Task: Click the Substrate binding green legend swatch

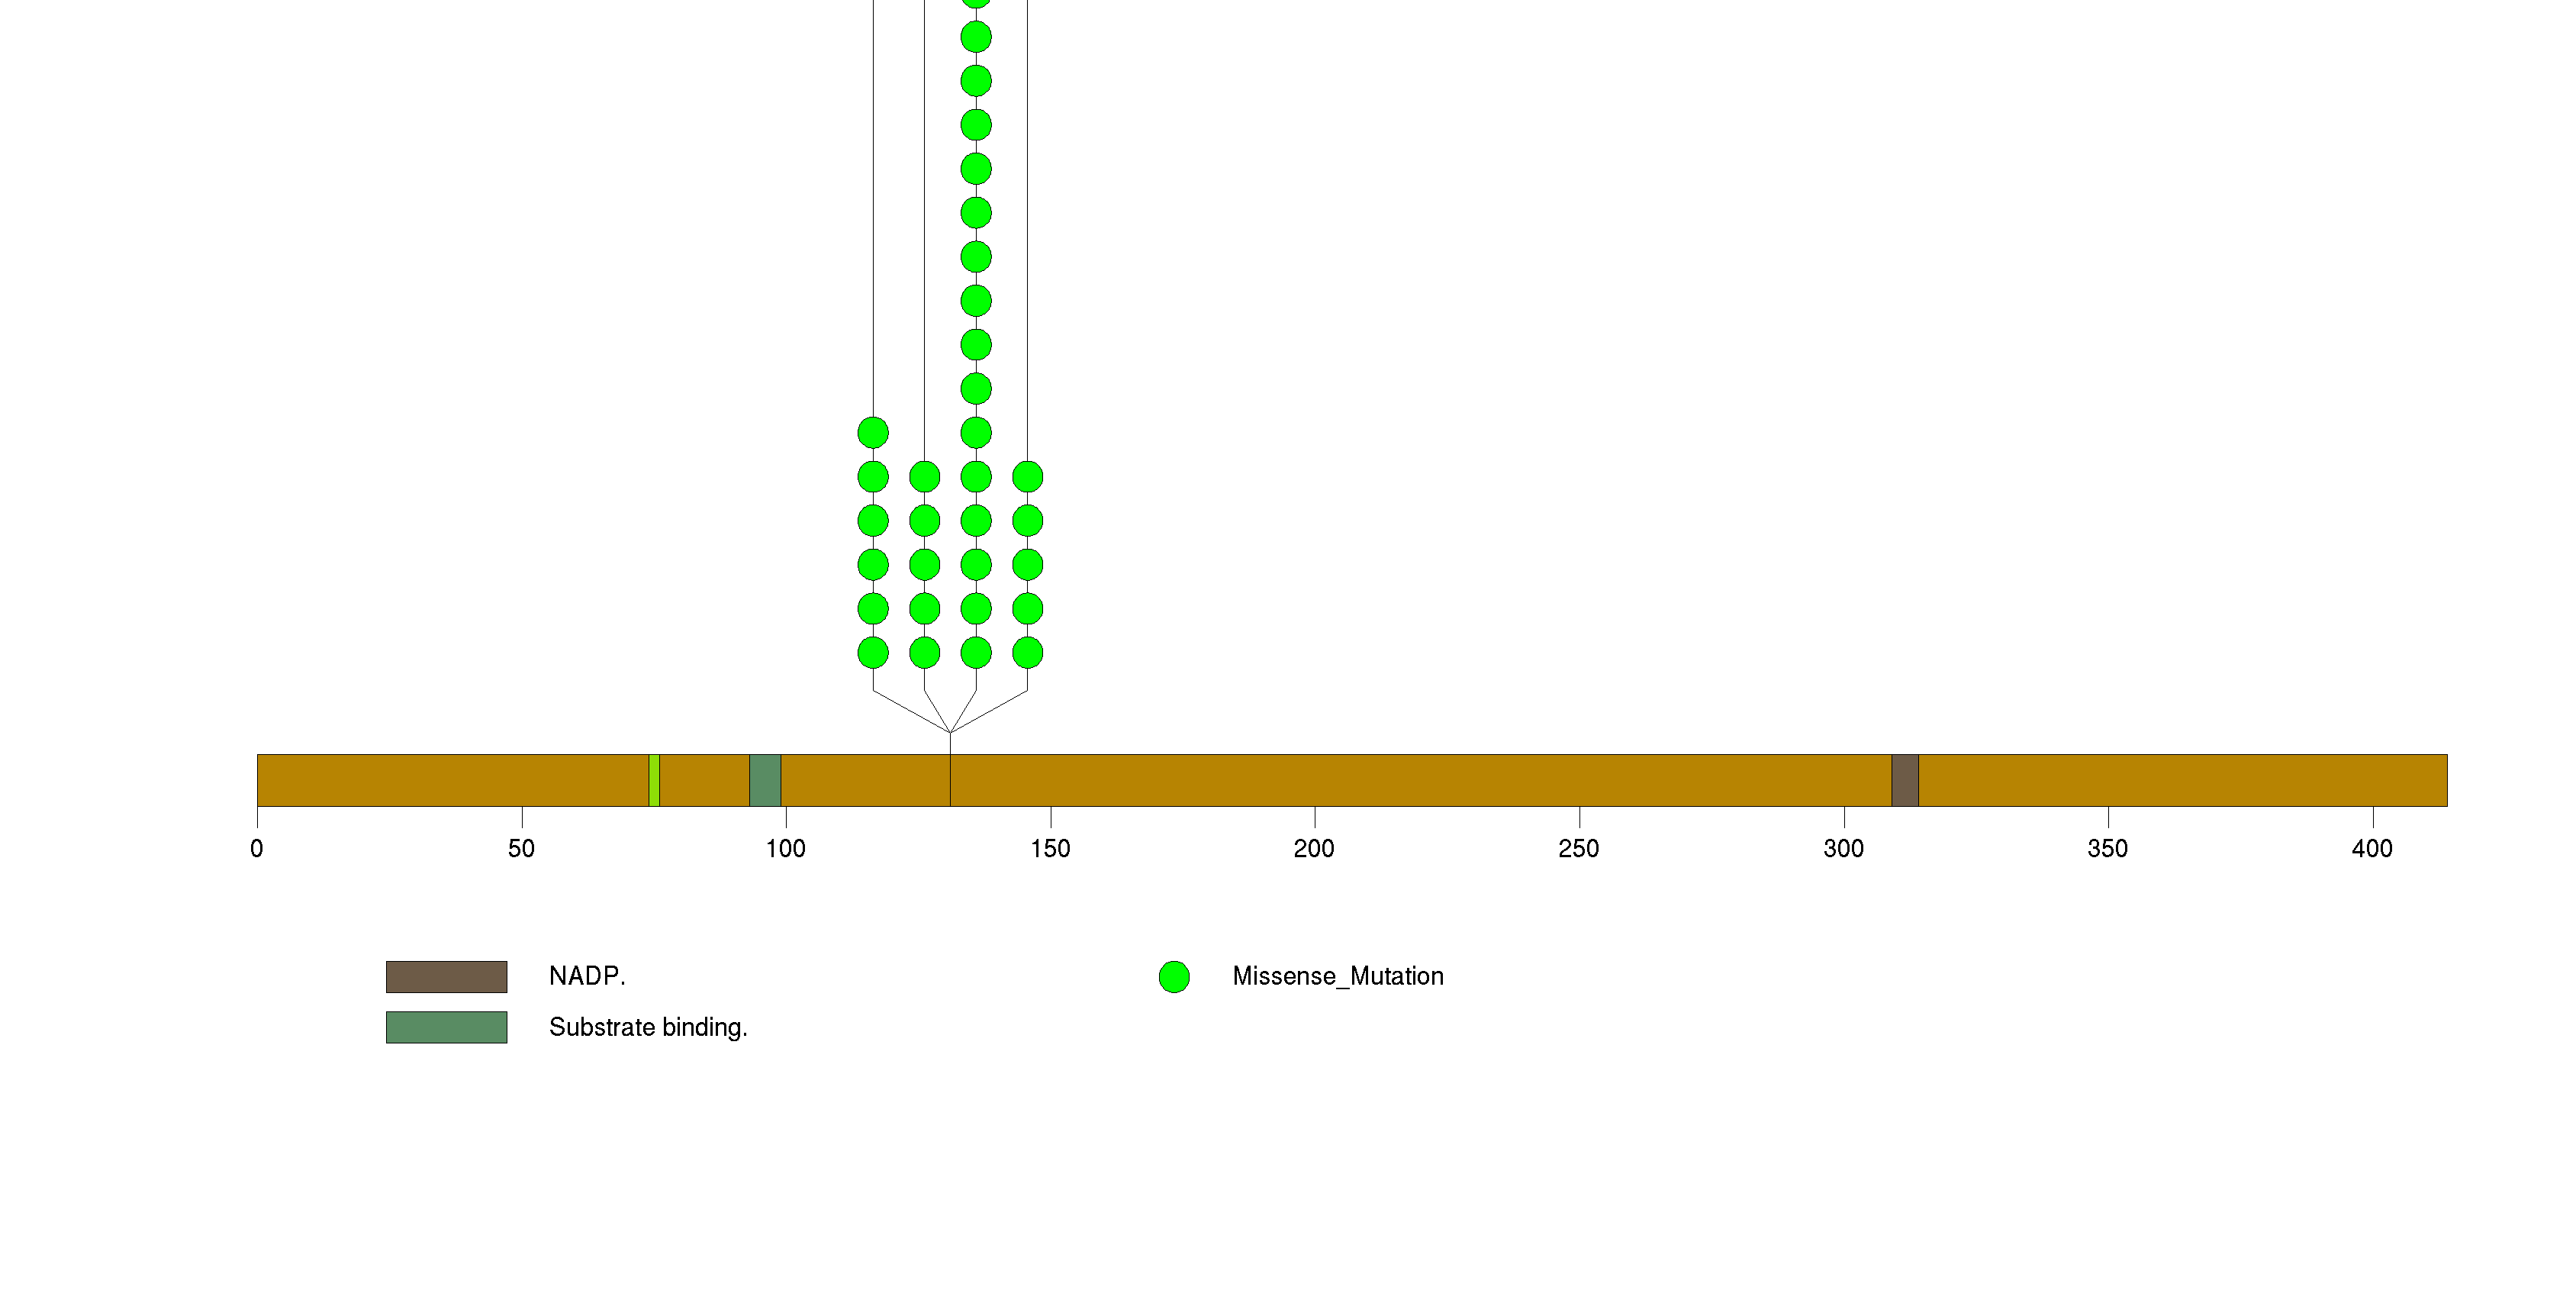Action: coord(446,1027)
